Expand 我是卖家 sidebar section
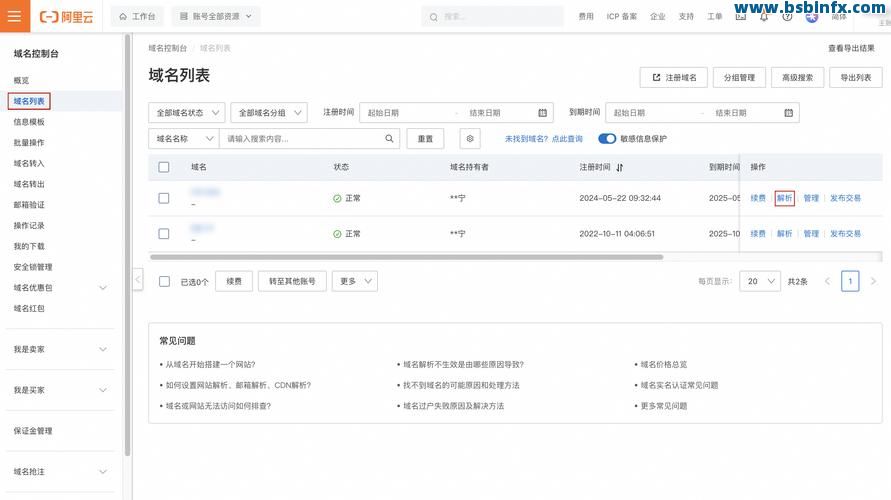The height and width of the screenshot is (500, 891). 103,349
